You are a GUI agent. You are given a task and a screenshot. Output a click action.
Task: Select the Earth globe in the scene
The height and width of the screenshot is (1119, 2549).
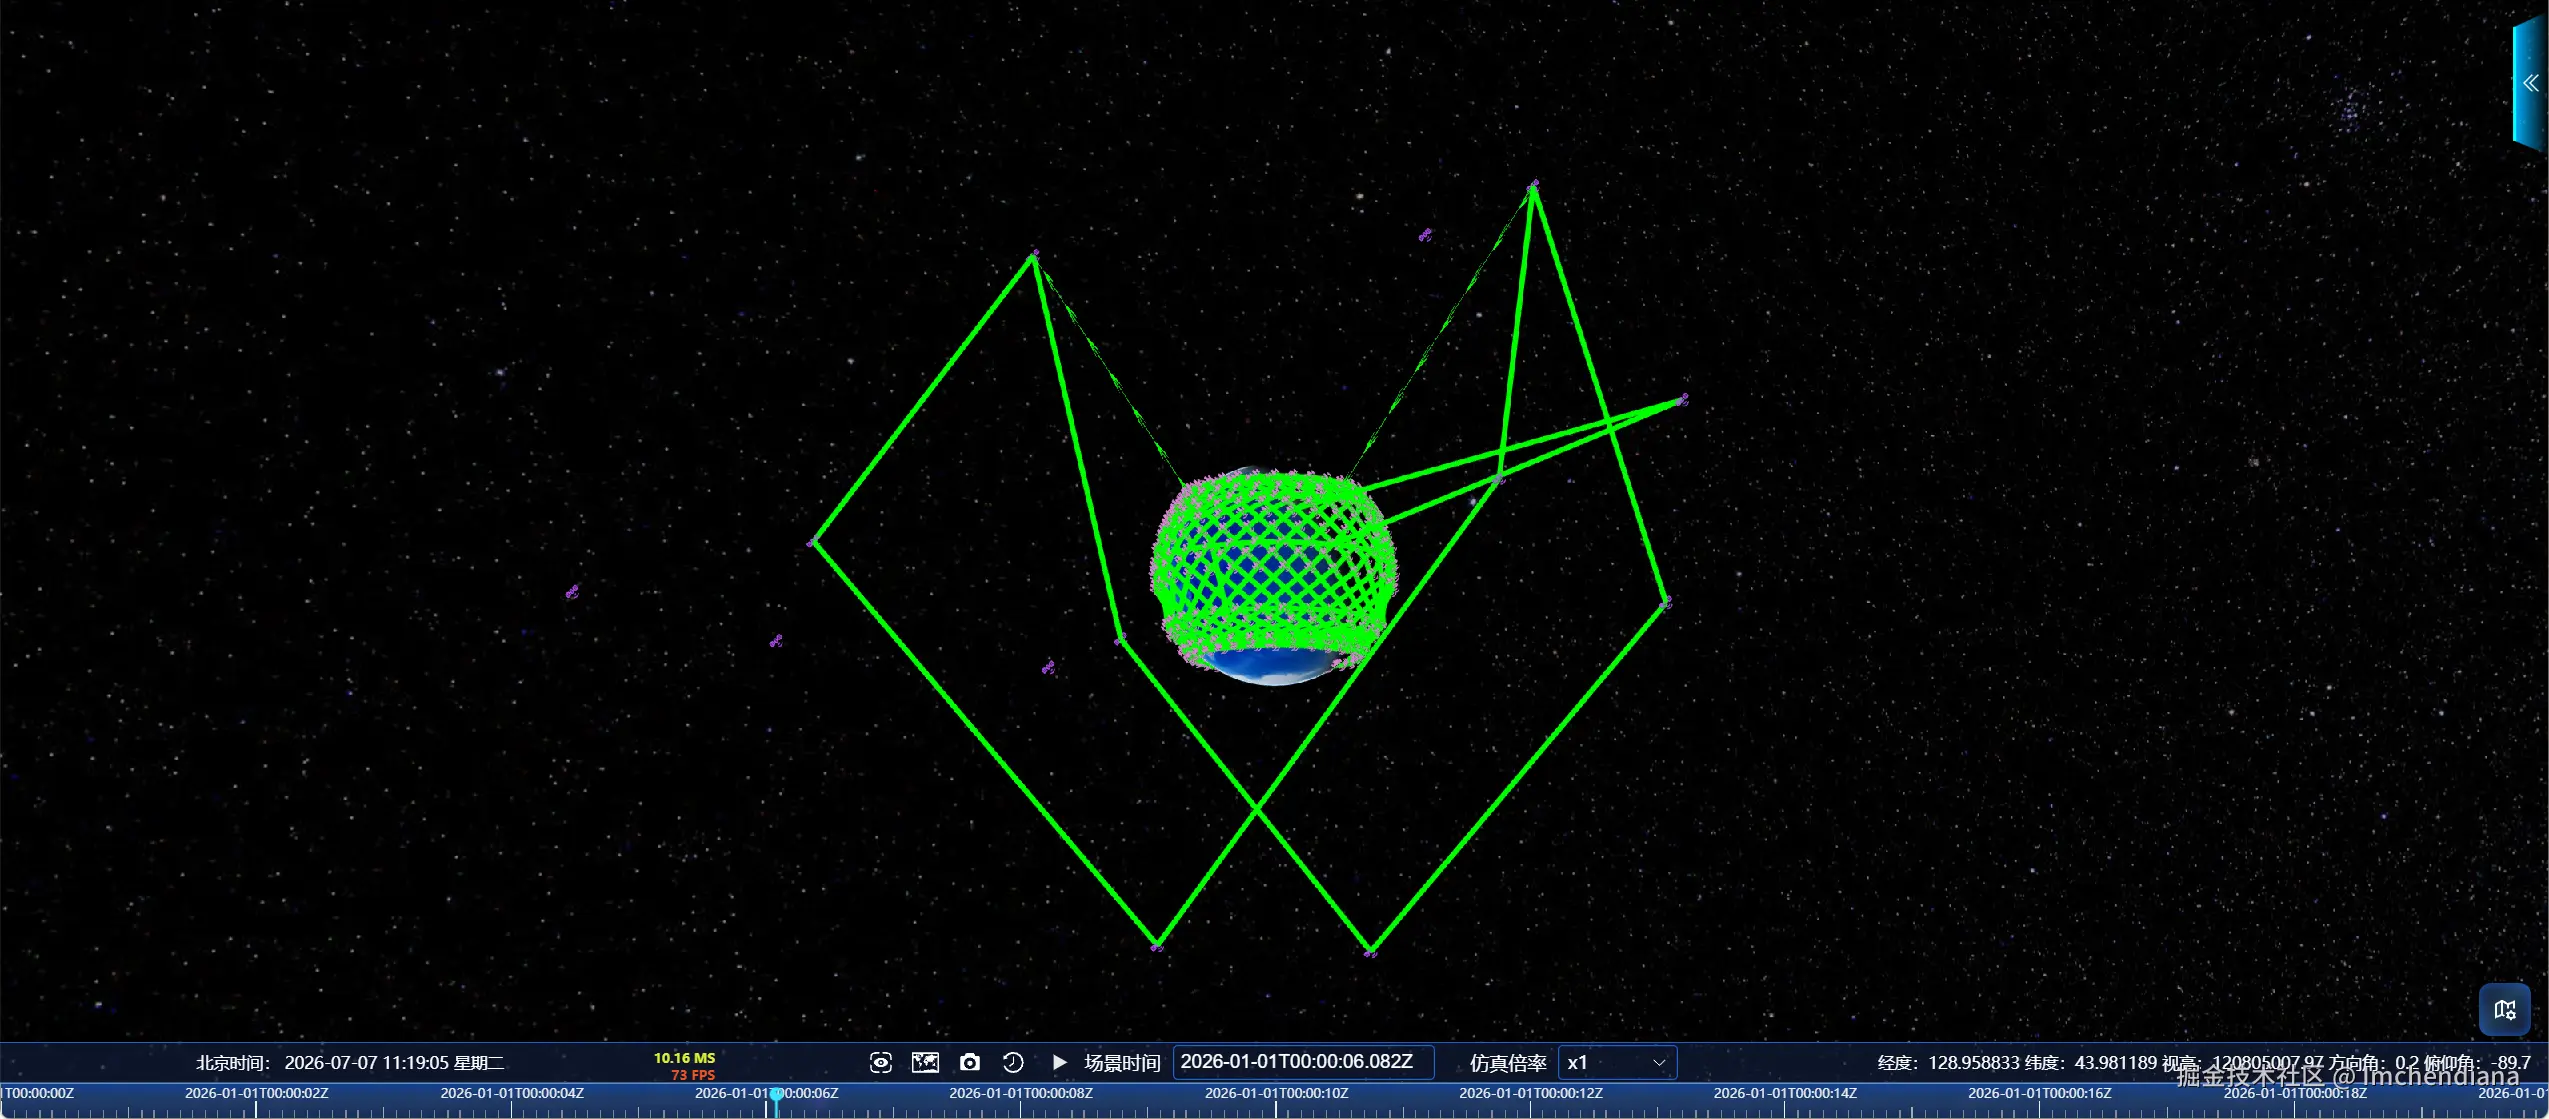tap(1274, 576)
